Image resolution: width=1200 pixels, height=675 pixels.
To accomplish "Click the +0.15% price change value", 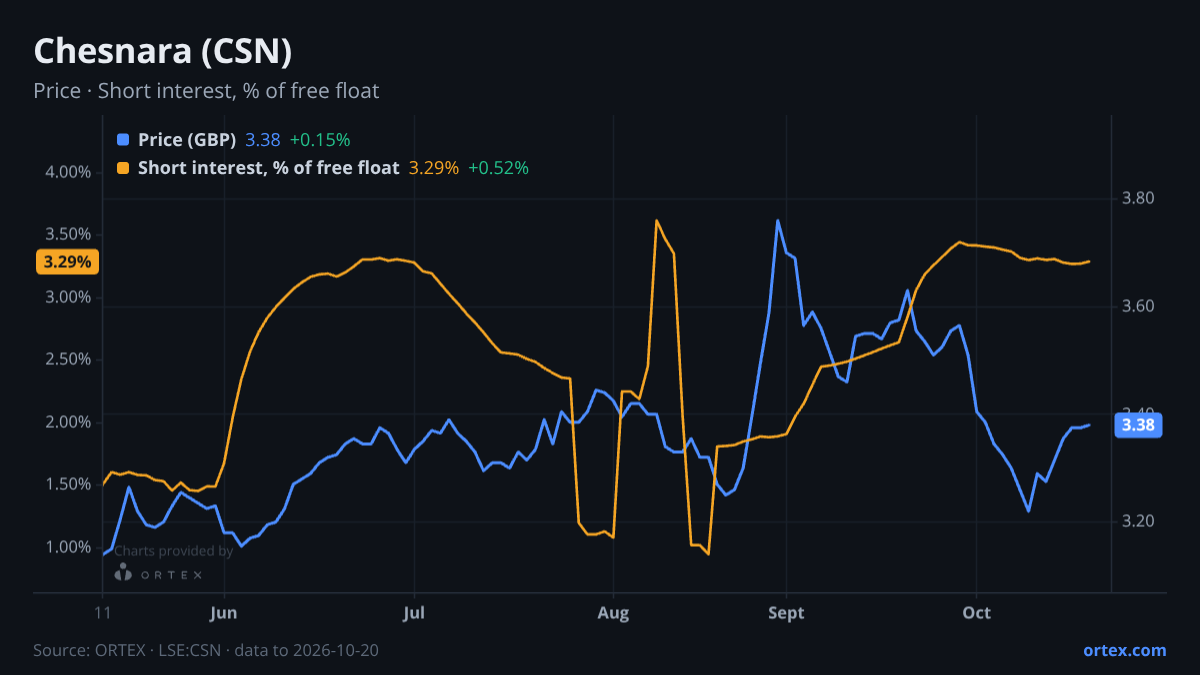I will 320,140.
